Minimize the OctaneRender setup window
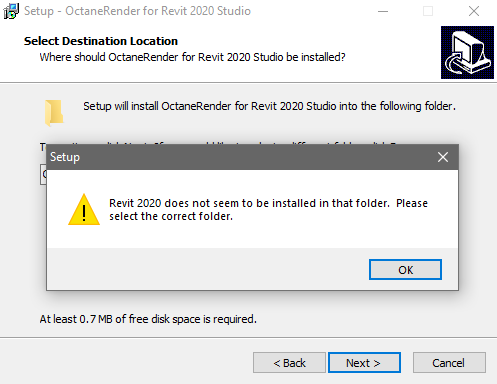 [383, 11]
